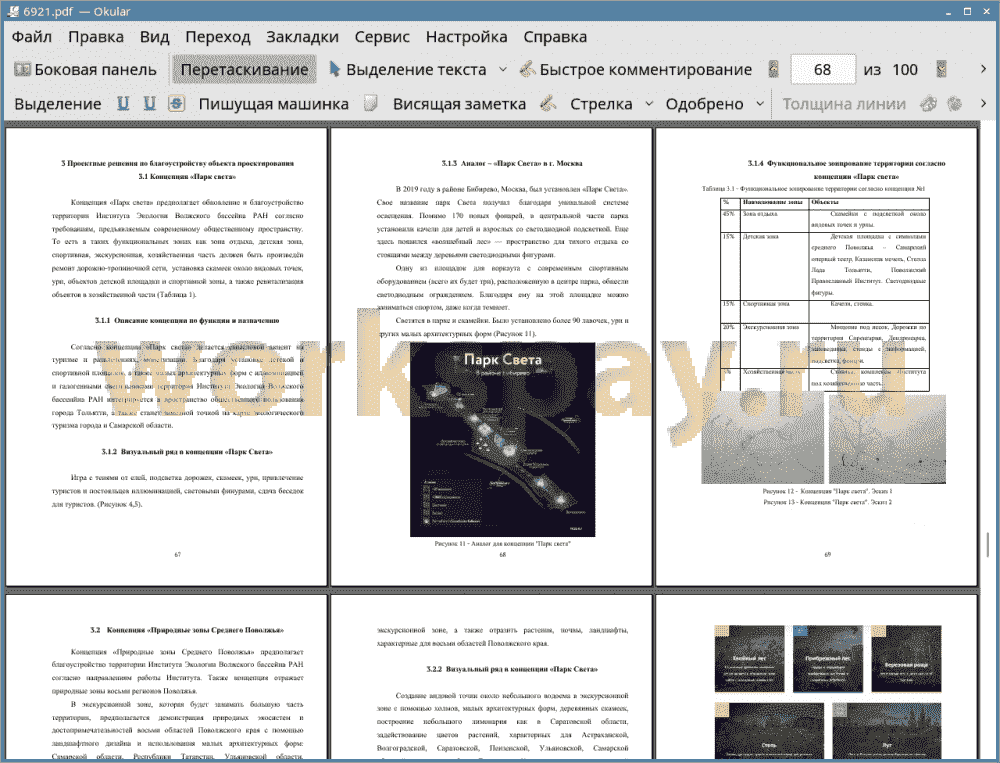Select the Висящая заметка inline note
1000x763 pixels.
459,104
